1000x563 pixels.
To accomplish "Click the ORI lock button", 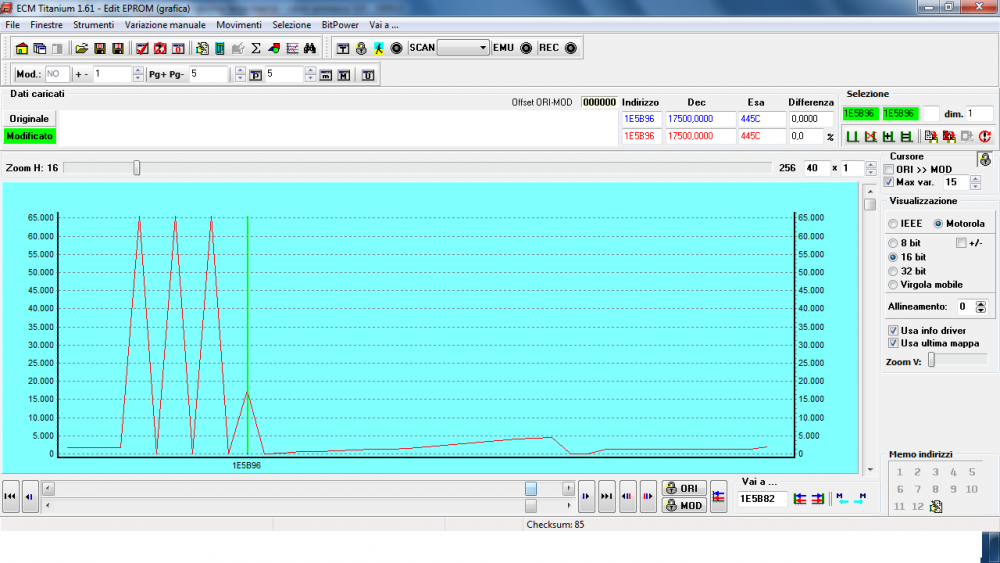I will click(x=684, y=488).
